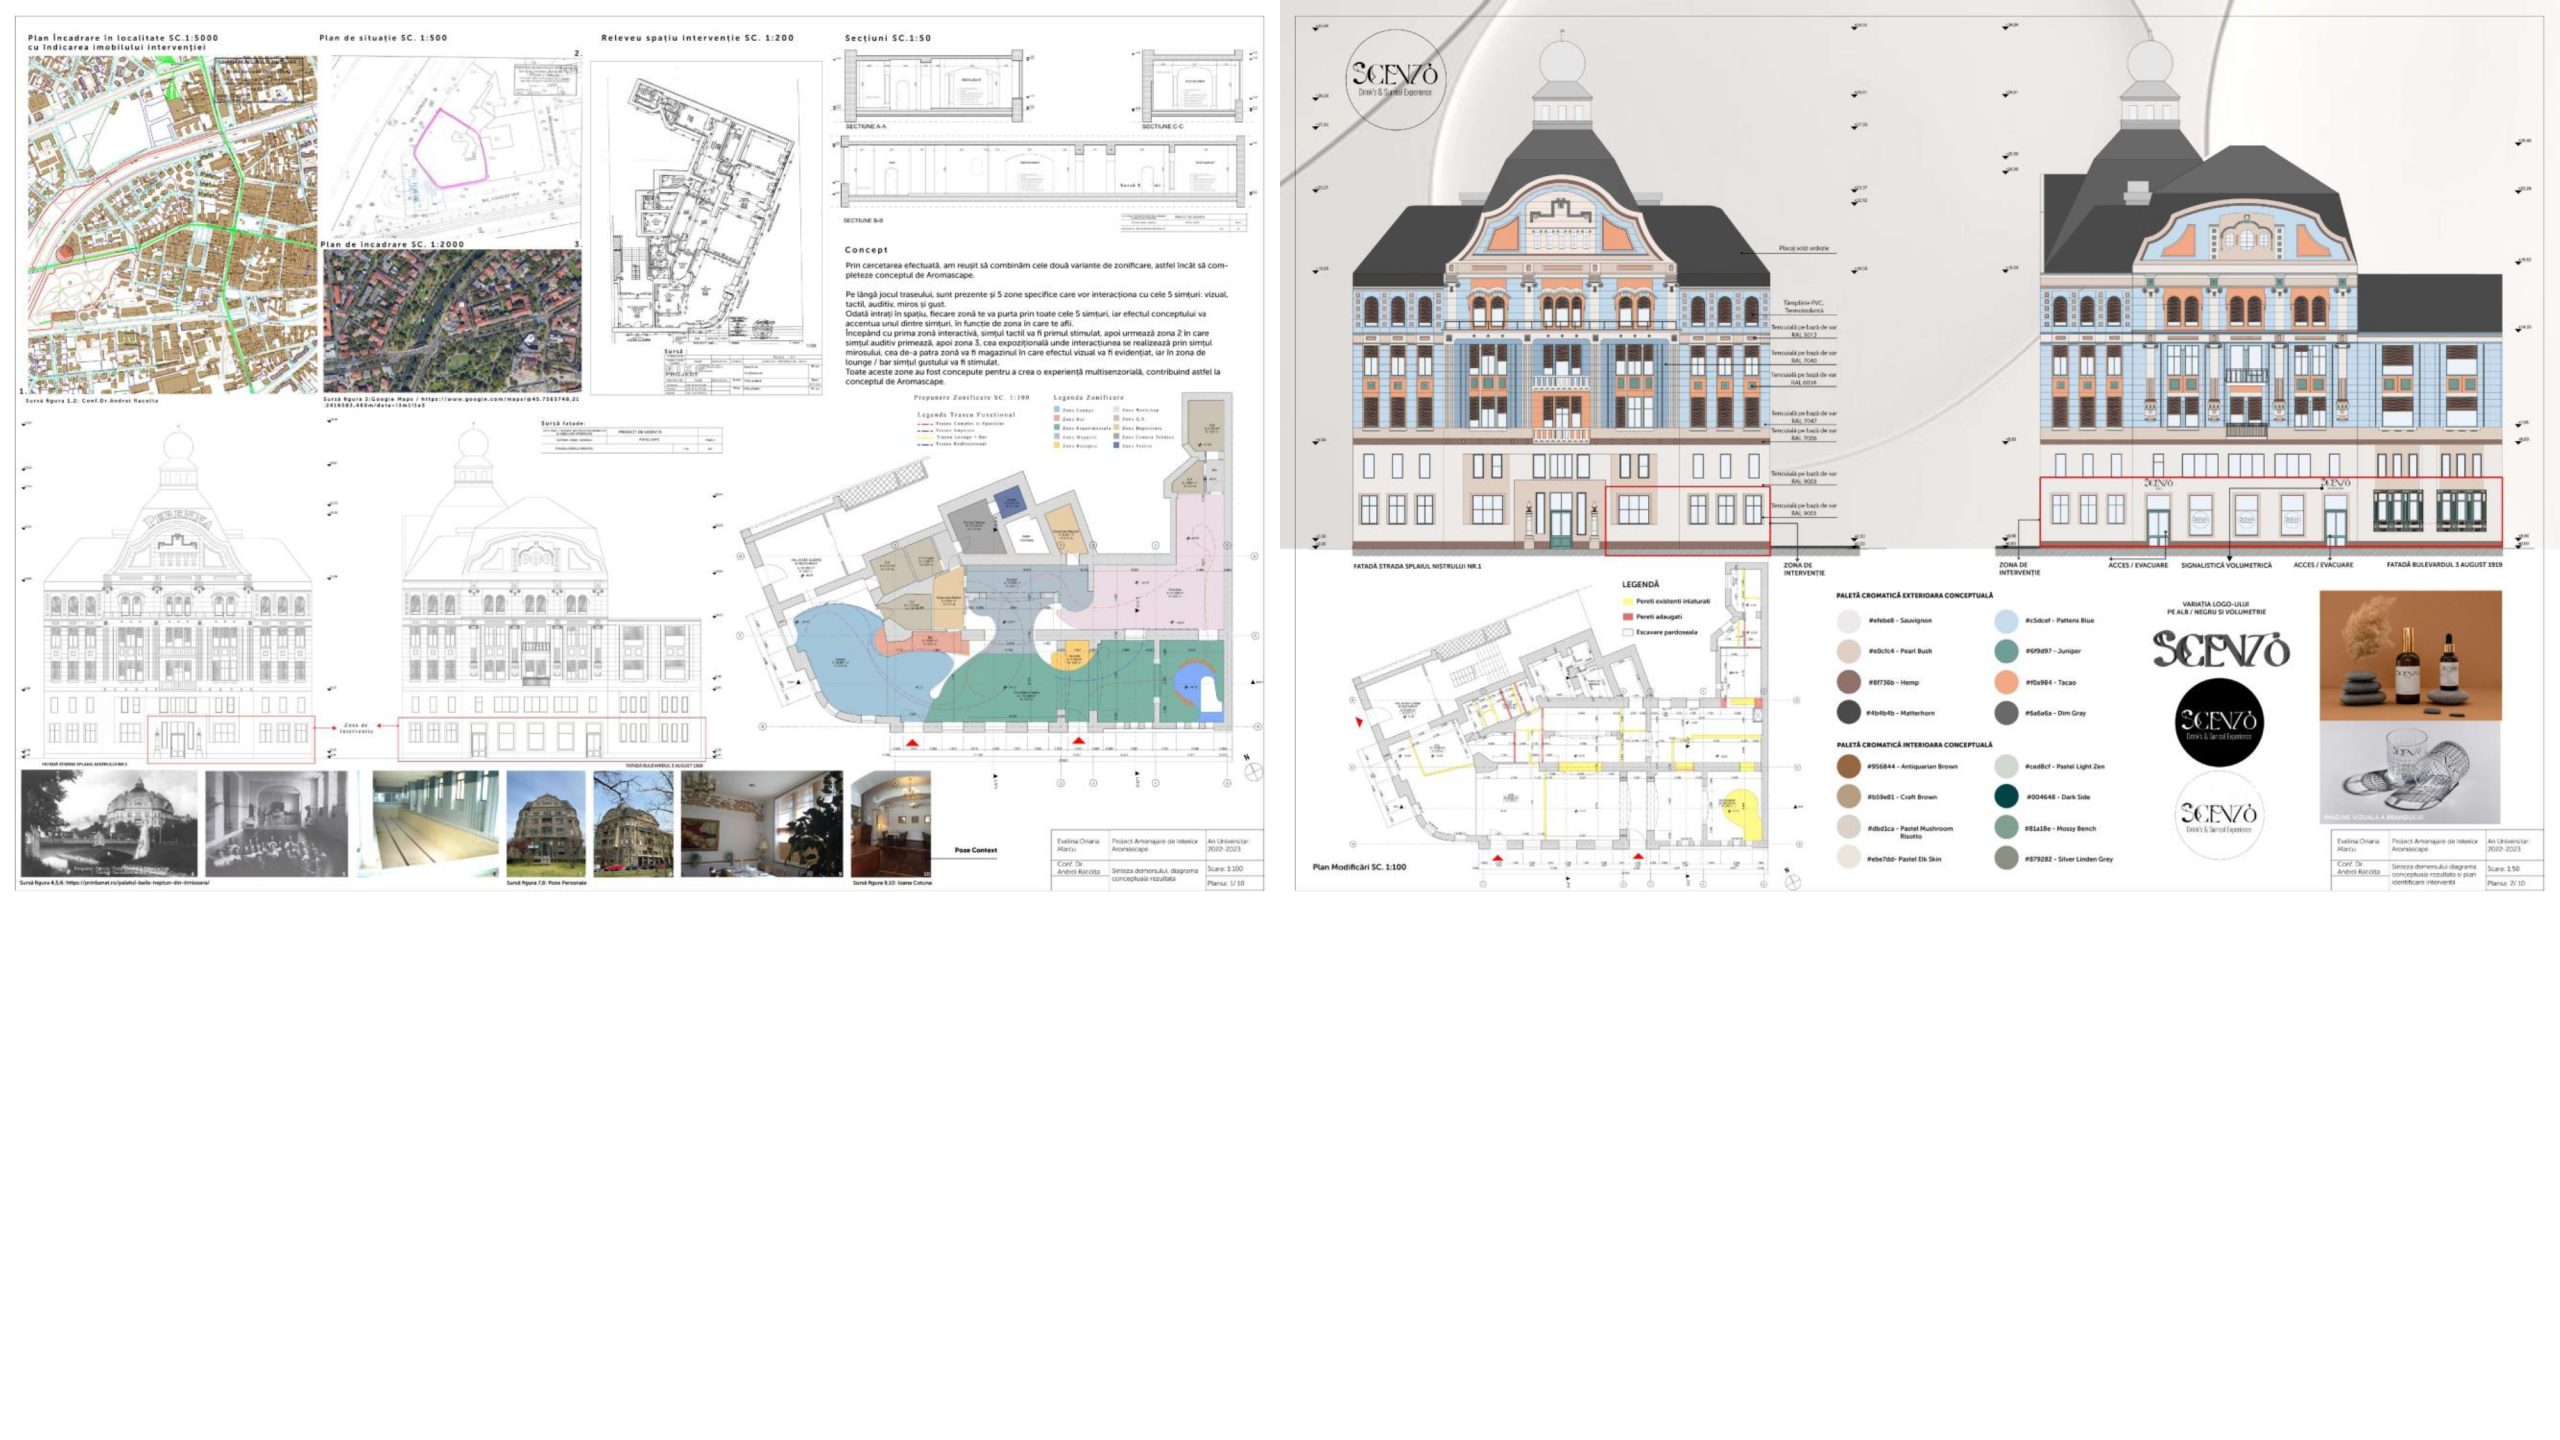Pick the Tacao orange swatch

point(2006,682)
